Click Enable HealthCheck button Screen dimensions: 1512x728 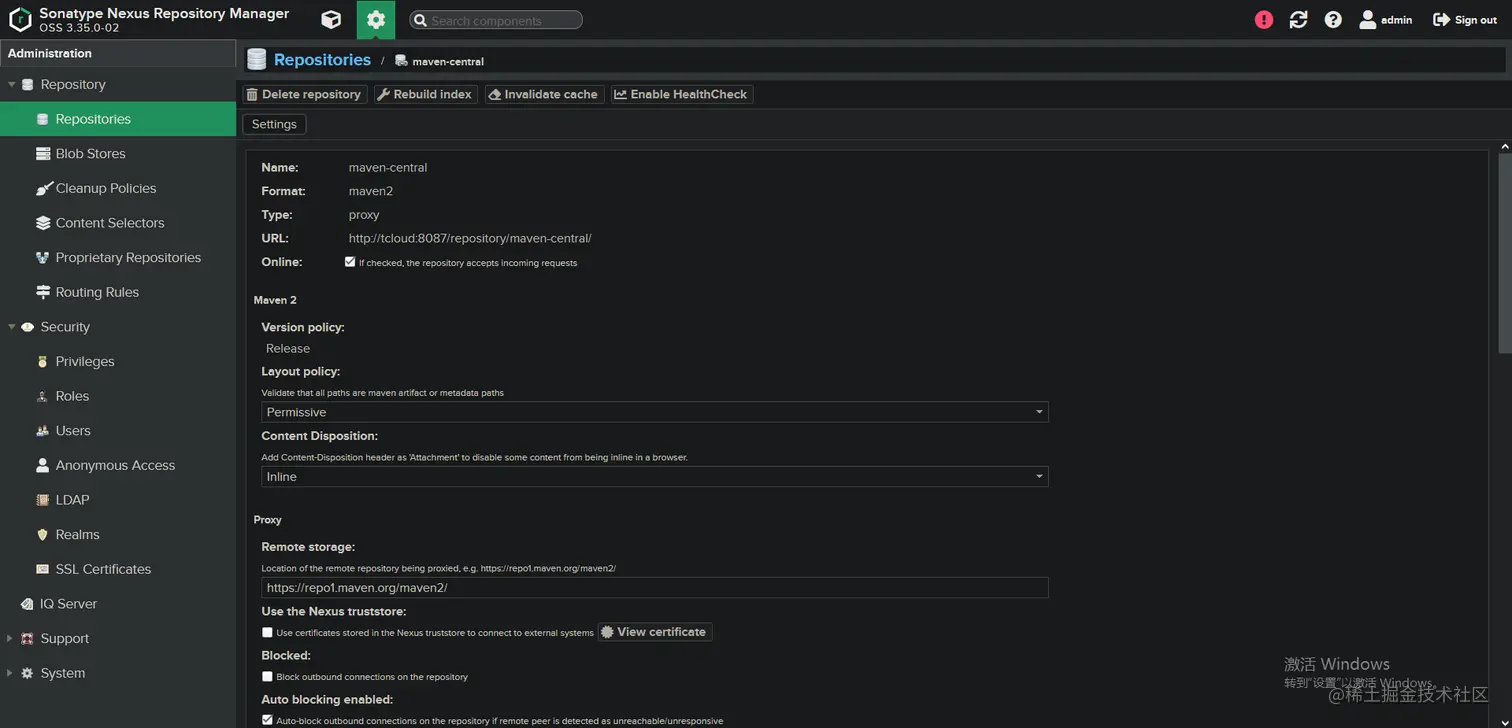point(682,94)
